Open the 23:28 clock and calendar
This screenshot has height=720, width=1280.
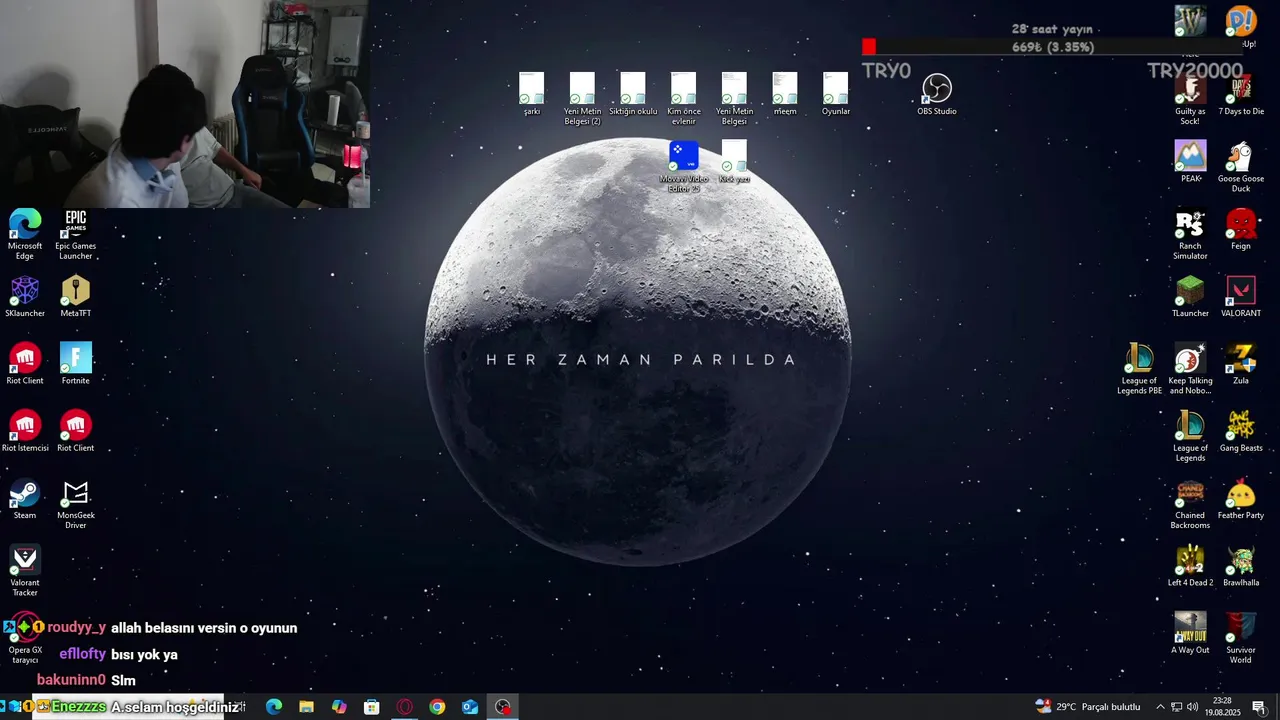point(1222,707)
